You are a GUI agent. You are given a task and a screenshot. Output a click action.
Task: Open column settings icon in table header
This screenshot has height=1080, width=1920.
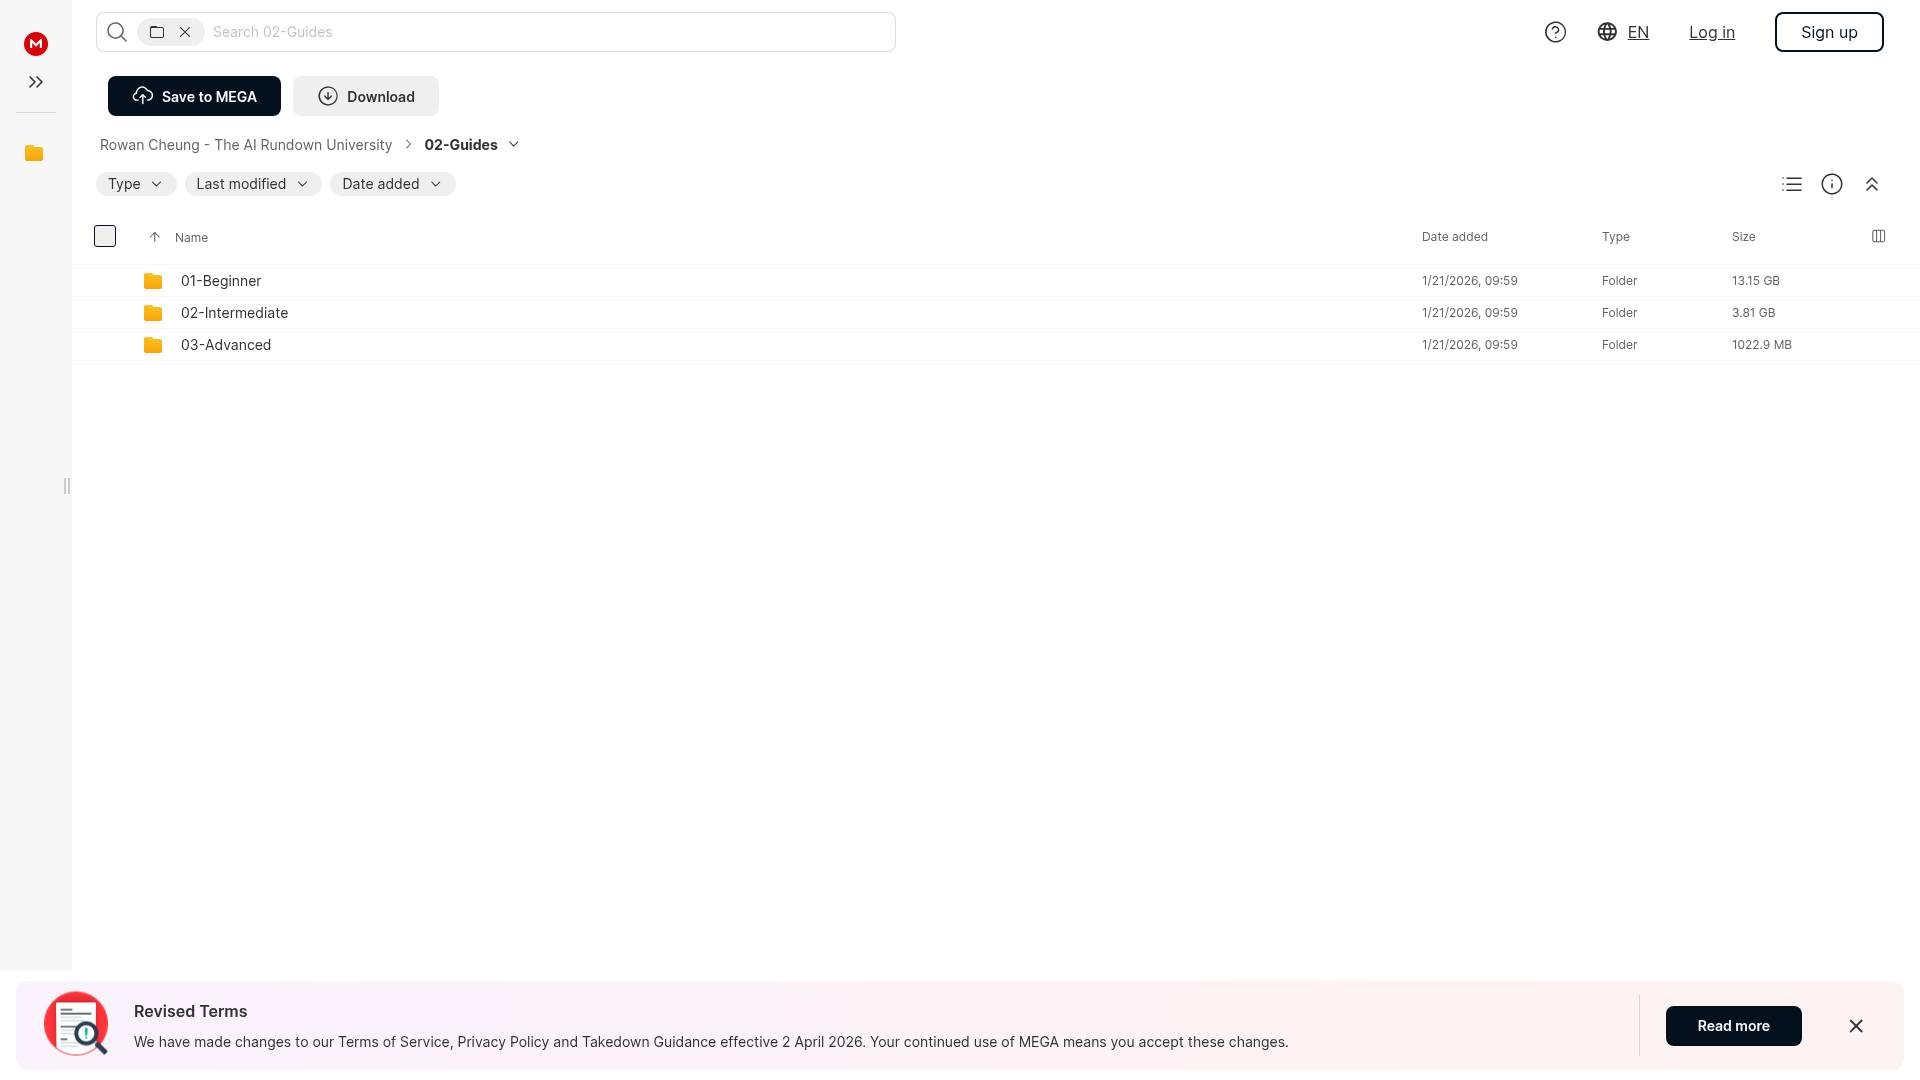pyautogui.click(x=1878, y=236)
